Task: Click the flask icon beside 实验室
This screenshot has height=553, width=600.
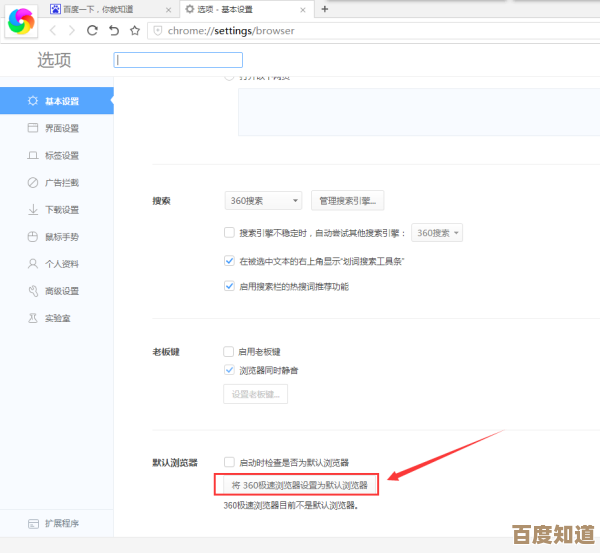Action: (33, 318)
